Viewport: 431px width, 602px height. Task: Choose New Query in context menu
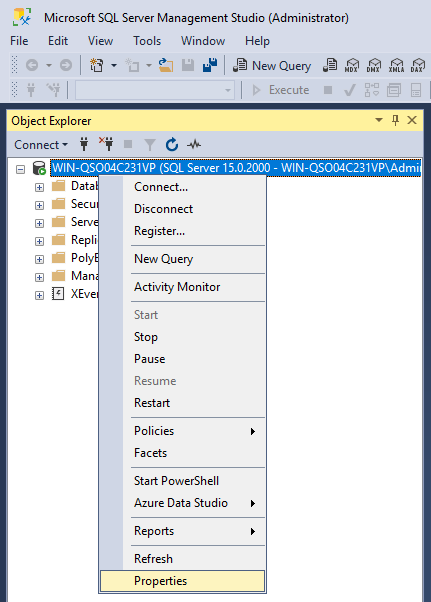(182, 259)
